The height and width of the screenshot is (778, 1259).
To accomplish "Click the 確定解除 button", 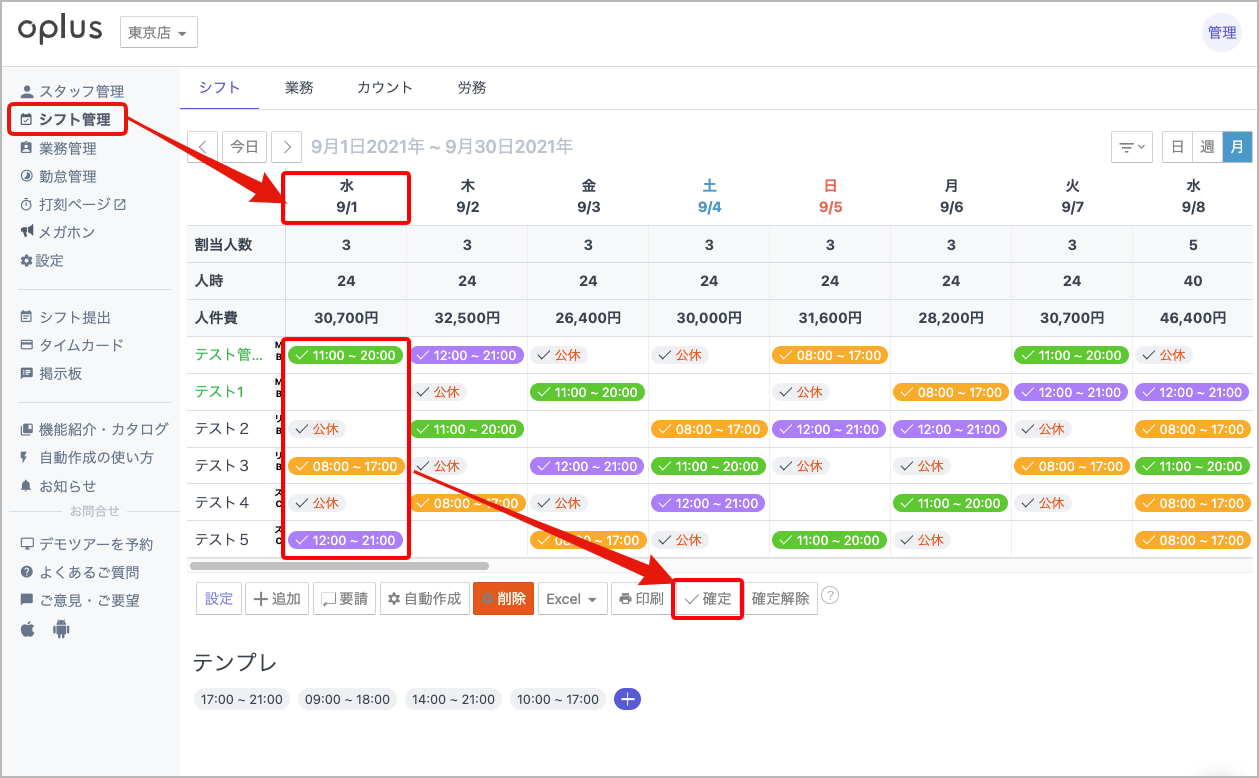I will (781, 599).
